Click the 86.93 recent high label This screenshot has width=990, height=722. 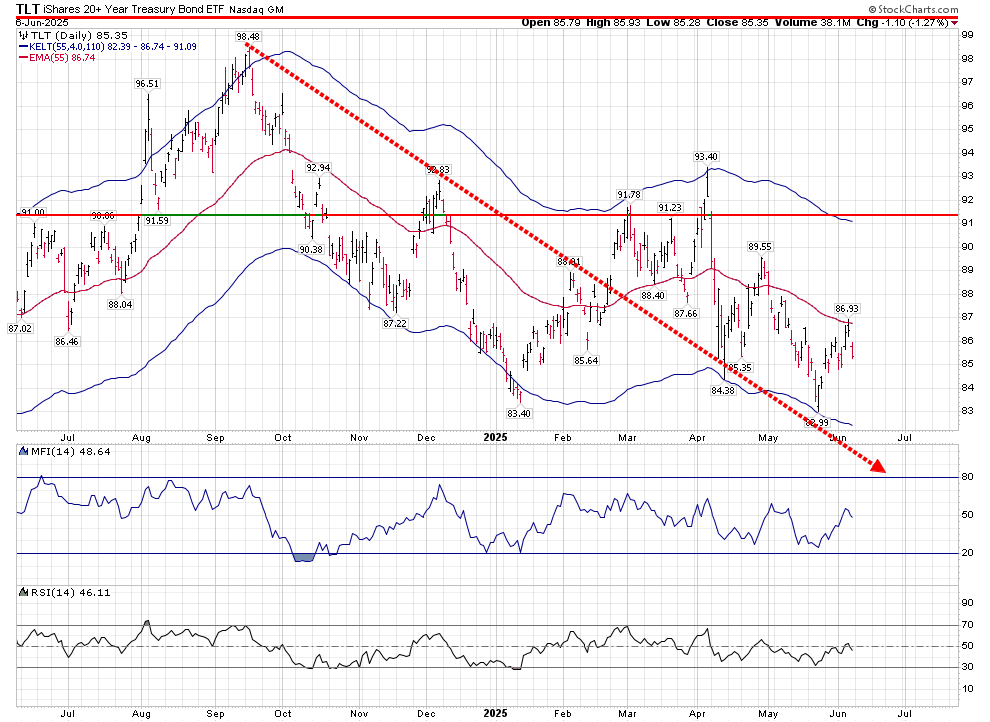click(847, 309)
